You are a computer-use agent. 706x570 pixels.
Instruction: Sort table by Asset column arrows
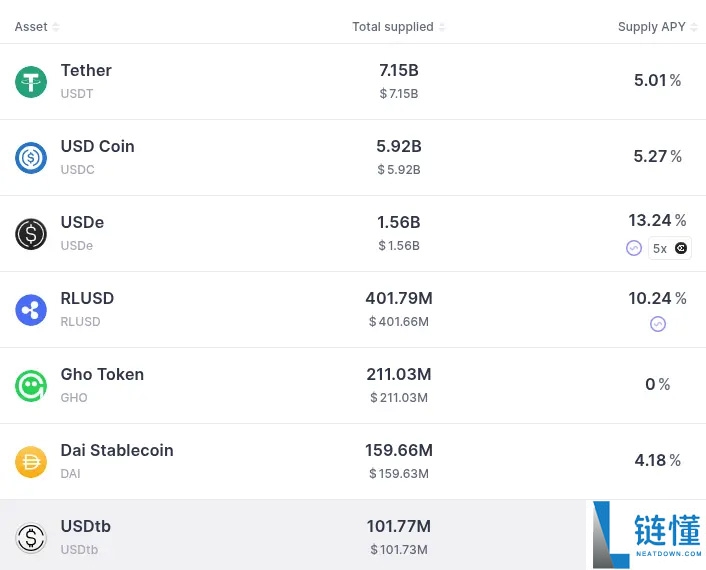(x=56, y=27)
